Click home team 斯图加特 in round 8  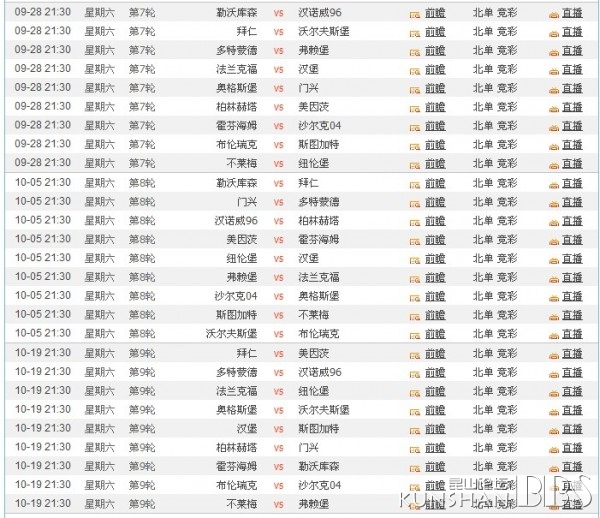click(x=237, y=315)
